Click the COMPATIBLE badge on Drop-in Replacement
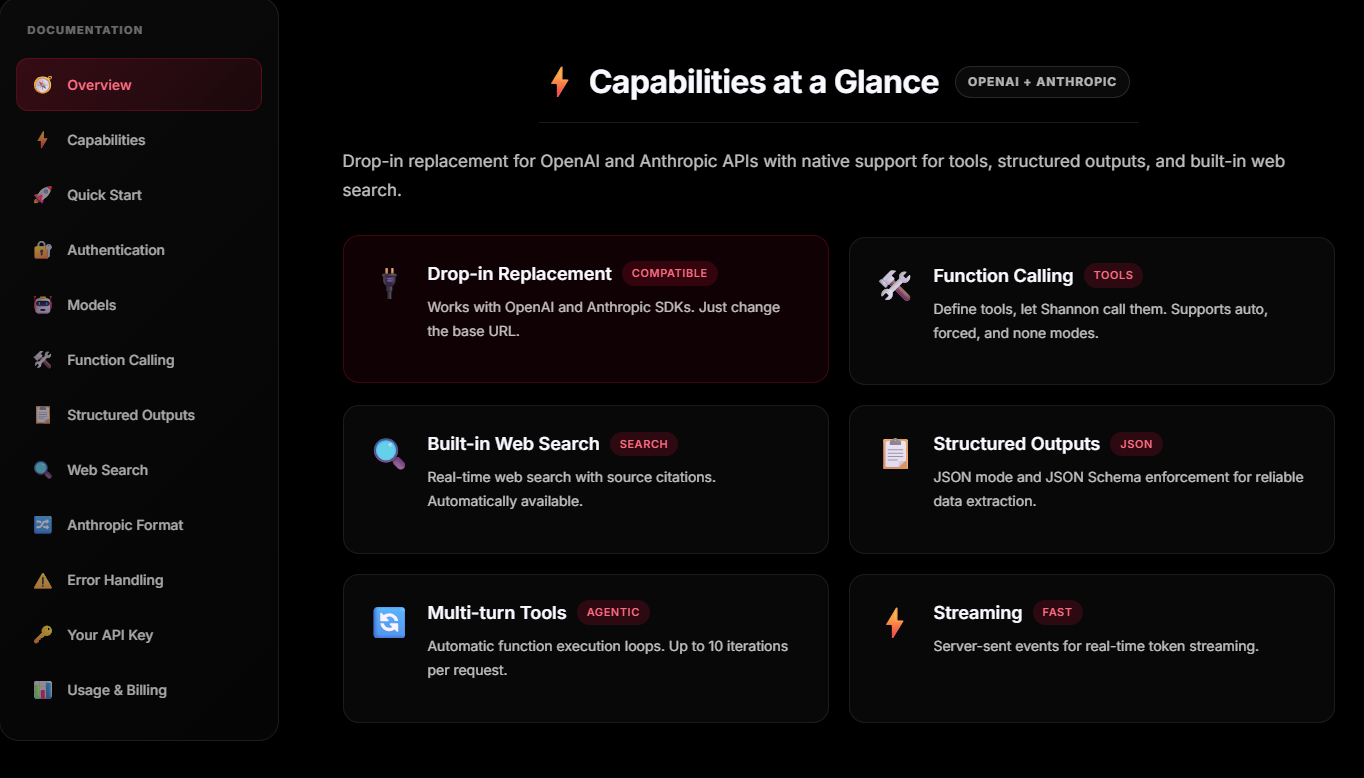The height and width of the screenshot is (778, 1364). [669, 273]
